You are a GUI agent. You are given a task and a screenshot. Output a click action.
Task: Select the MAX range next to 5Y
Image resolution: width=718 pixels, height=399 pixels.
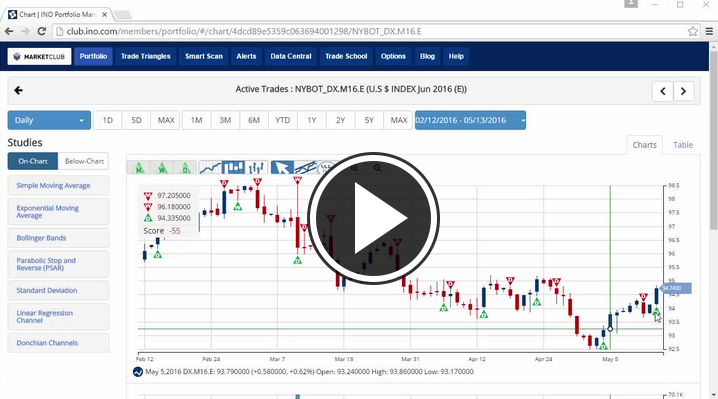(398, 120)
